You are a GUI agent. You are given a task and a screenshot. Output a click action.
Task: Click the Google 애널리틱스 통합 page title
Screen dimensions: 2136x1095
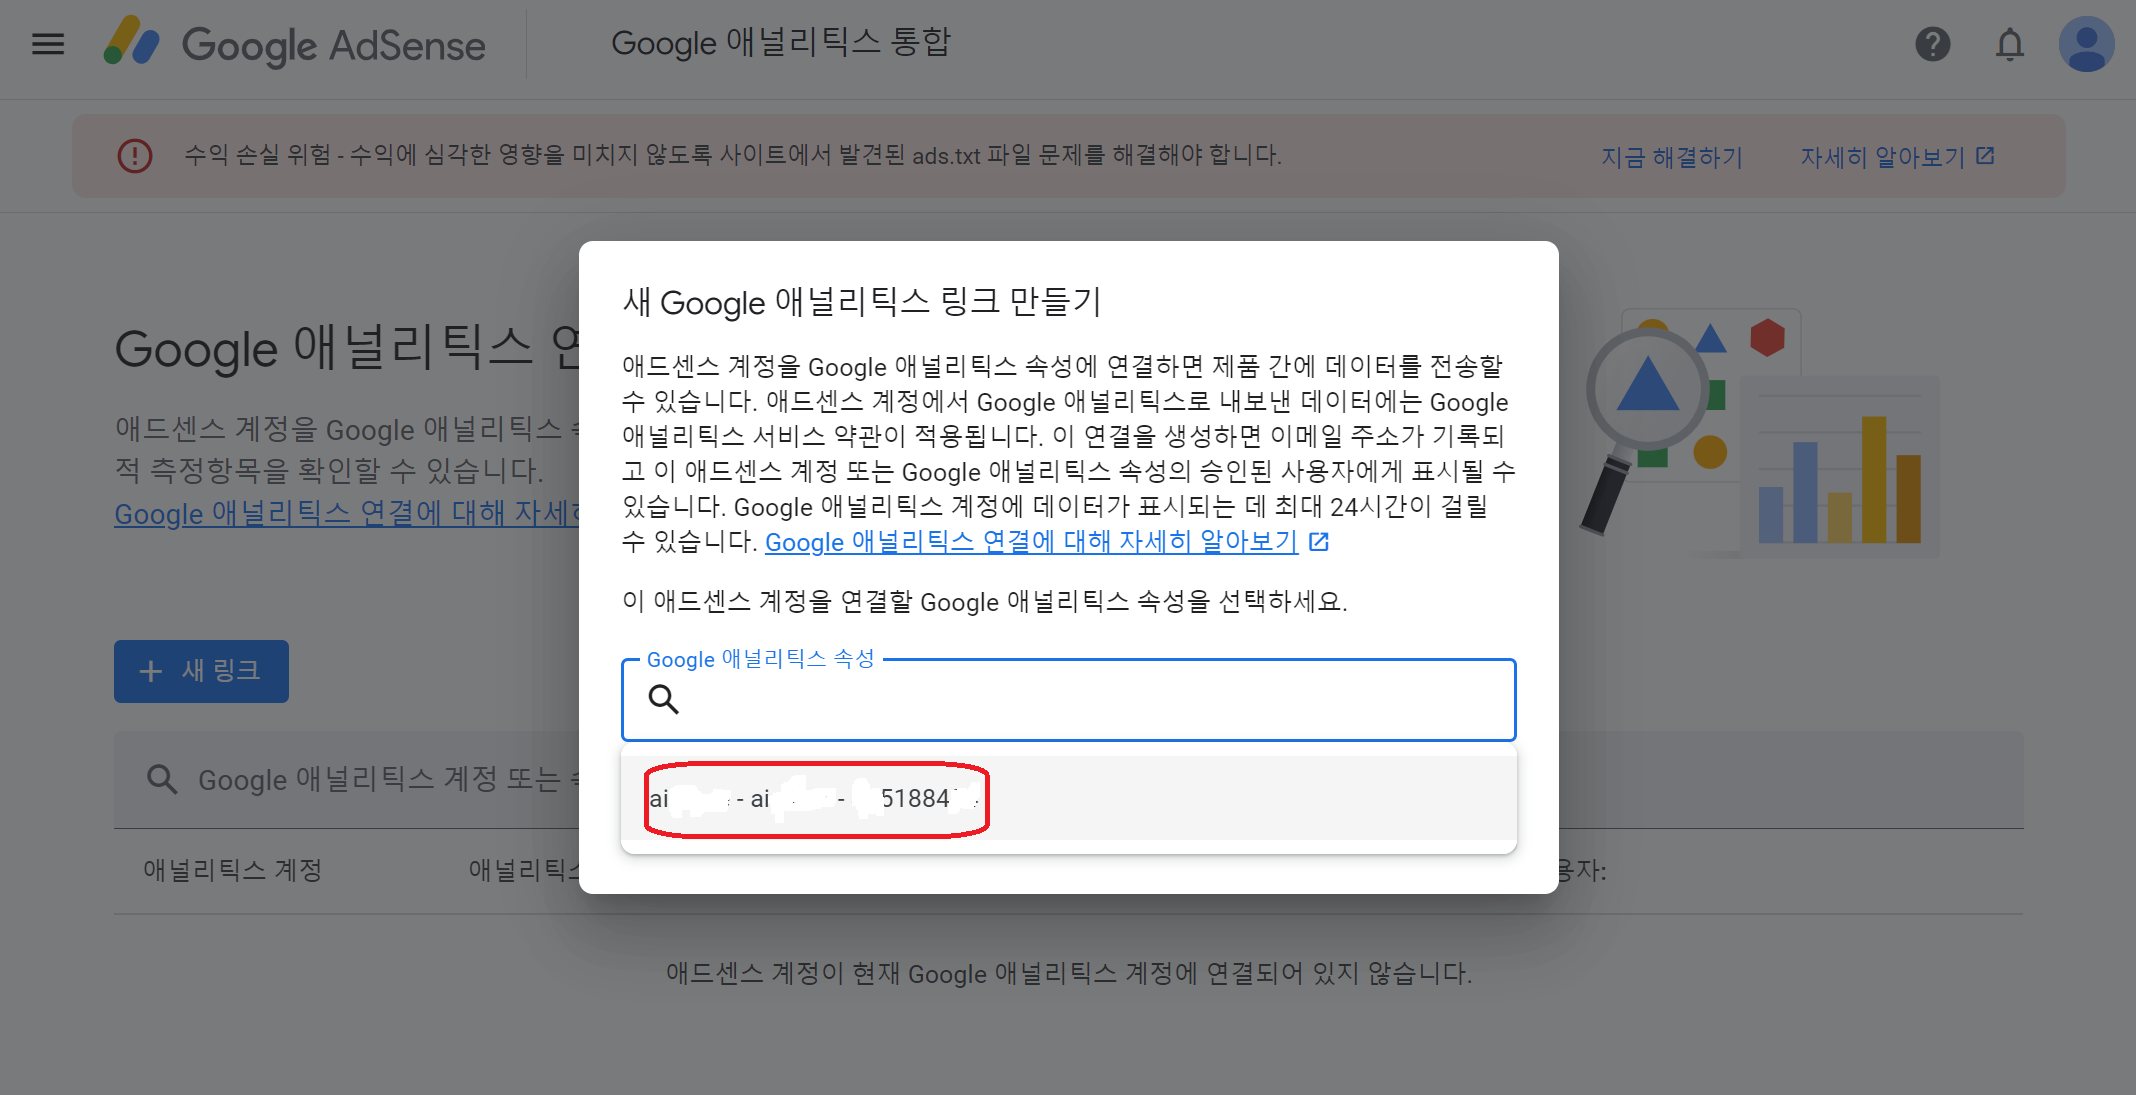coord(780,43)
